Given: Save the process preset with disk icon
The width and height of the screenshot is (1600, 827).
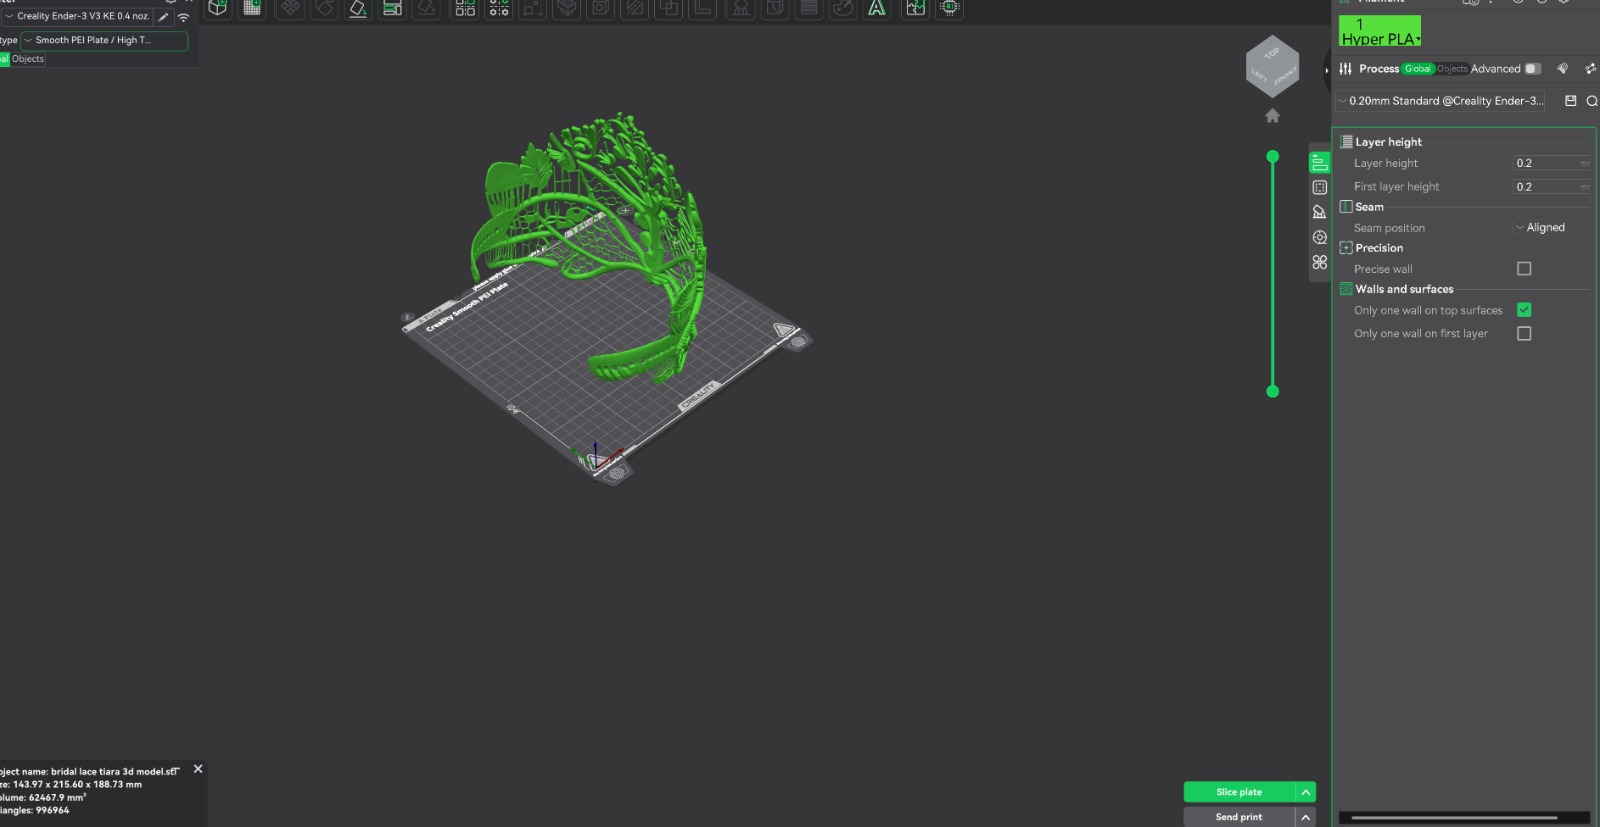Looking at the screenshot, I should pyautogui.click(x=1570, y=101).
